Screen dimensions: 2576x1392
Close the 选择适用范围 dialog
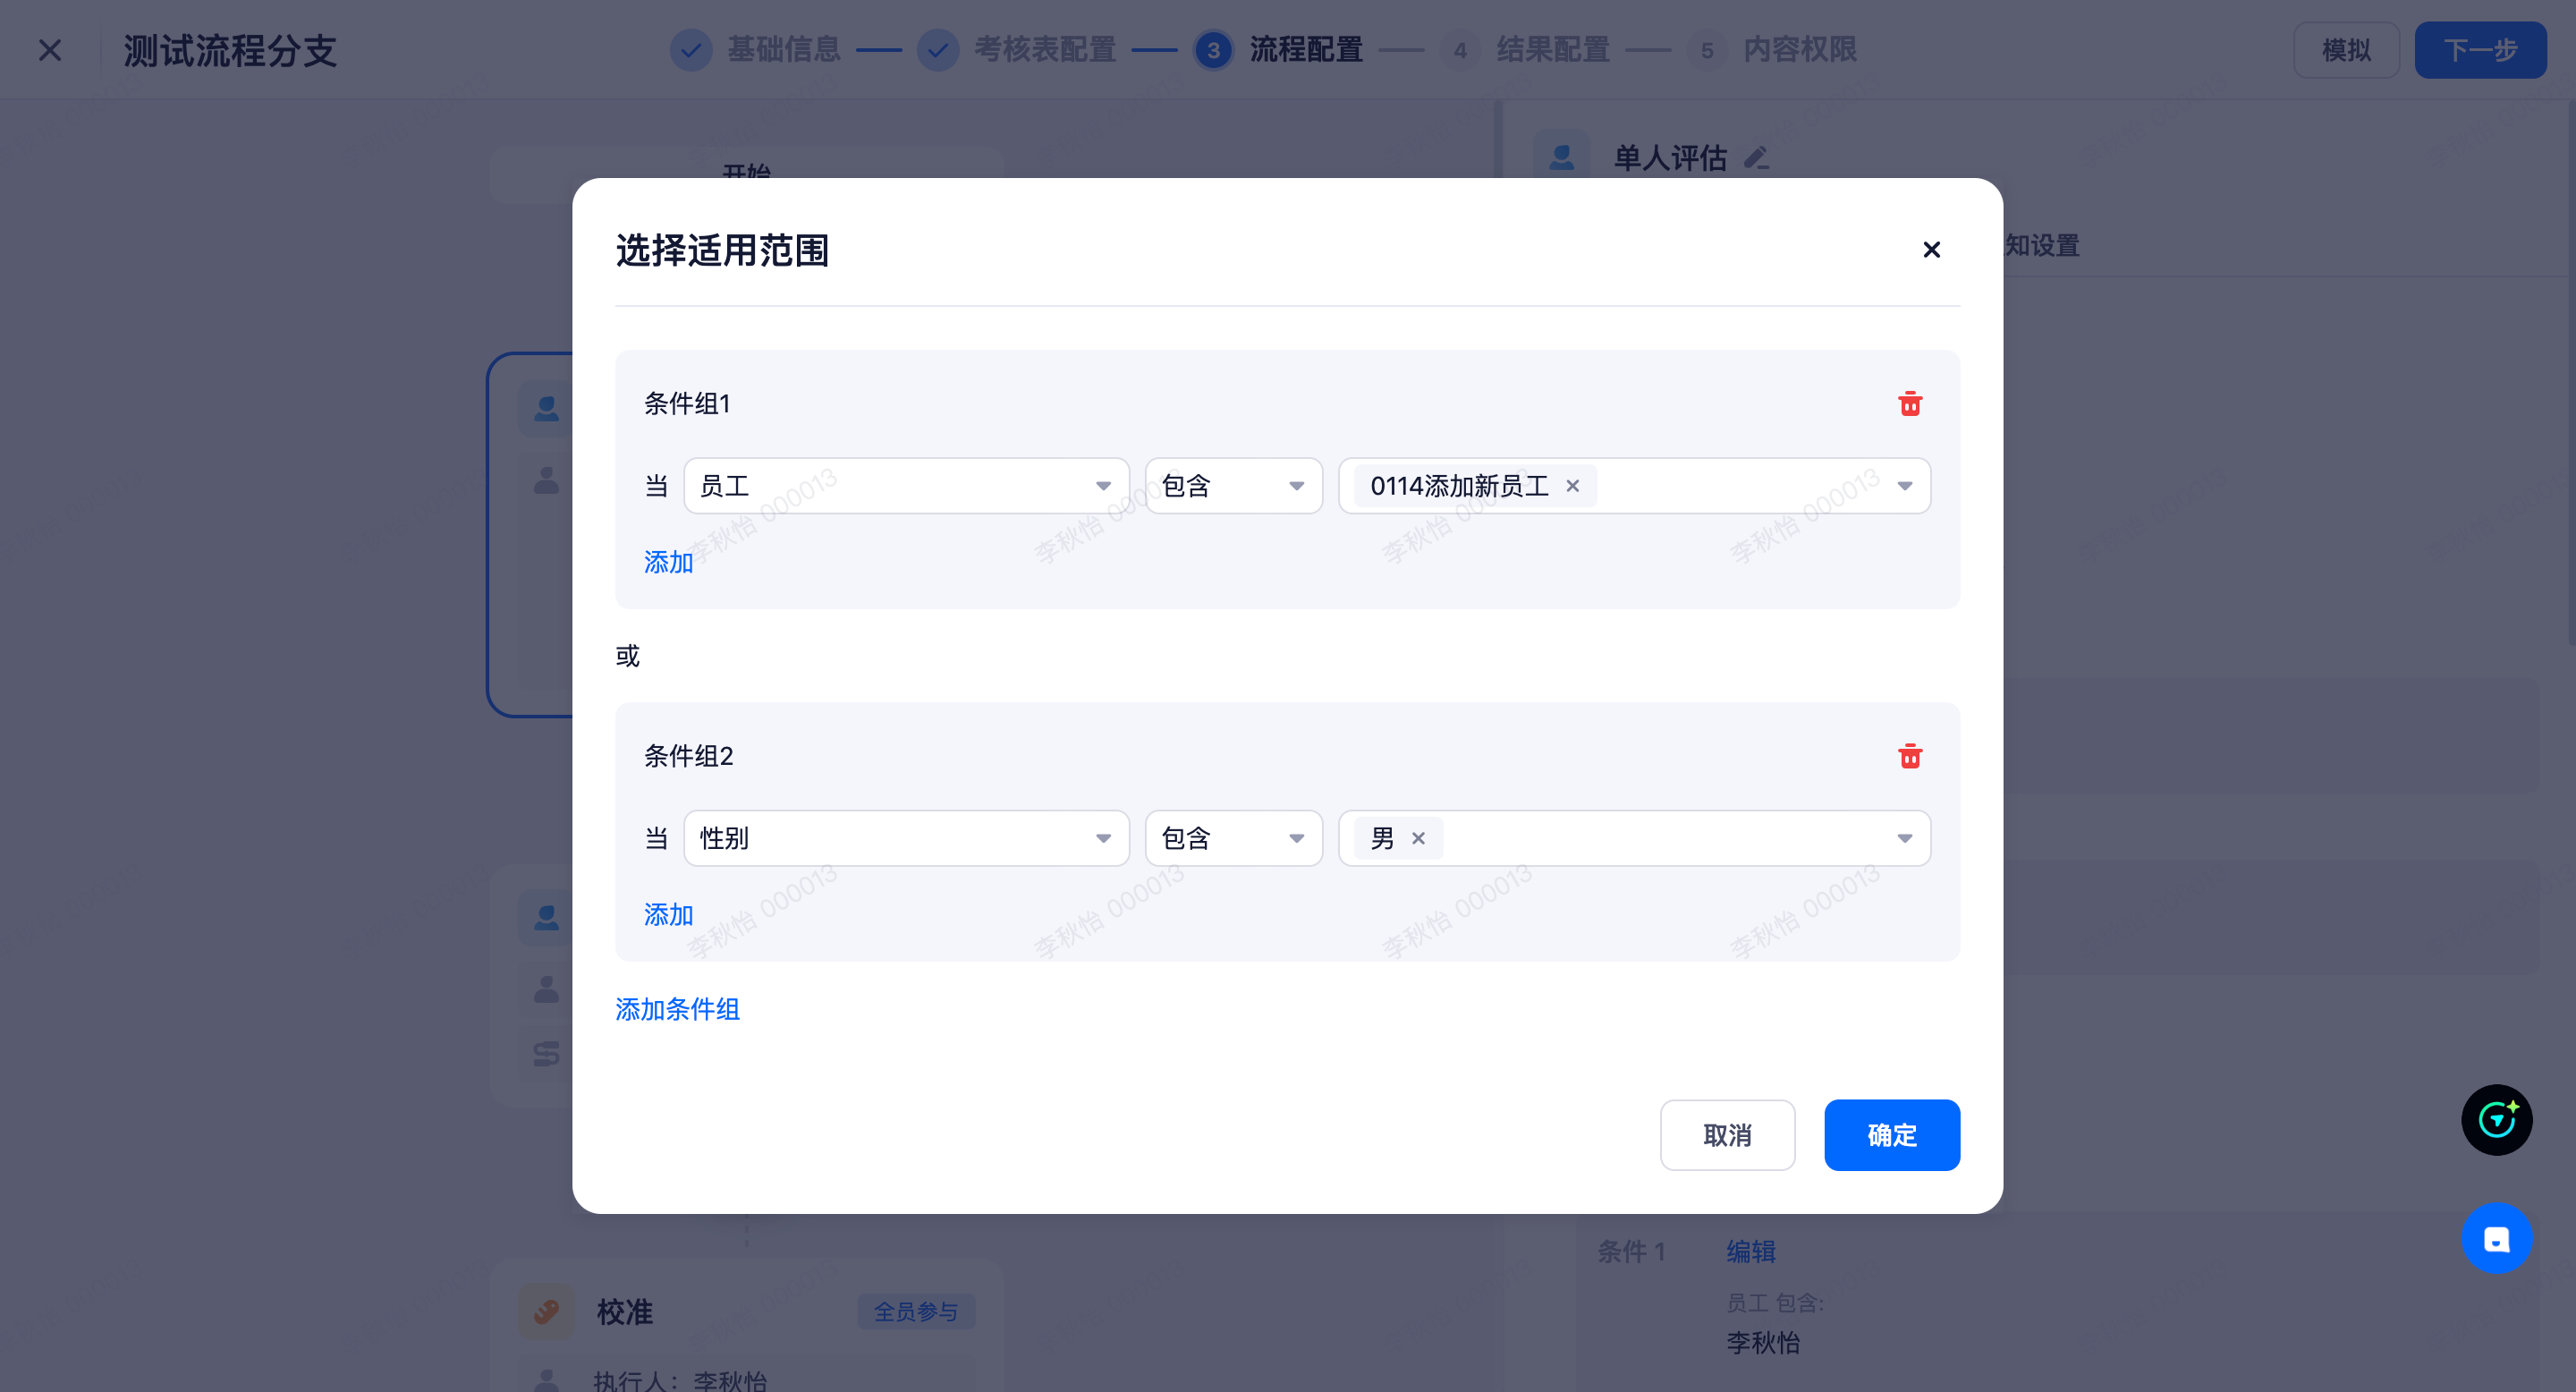tap(1931, 250)
